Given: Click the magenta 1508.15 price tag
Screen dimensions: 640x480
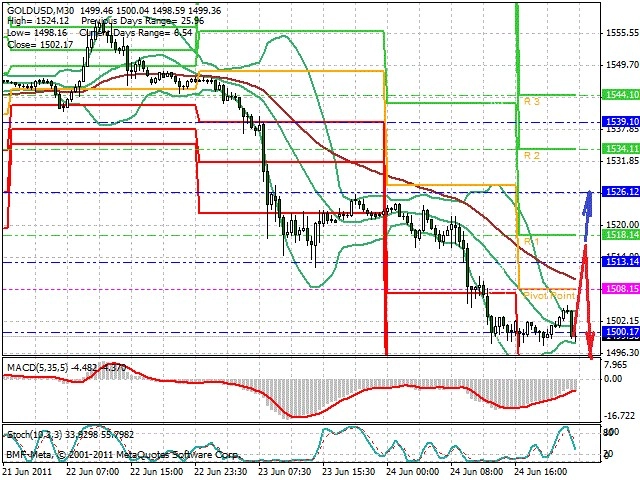Looking at the screenshot, I should 621,289.
